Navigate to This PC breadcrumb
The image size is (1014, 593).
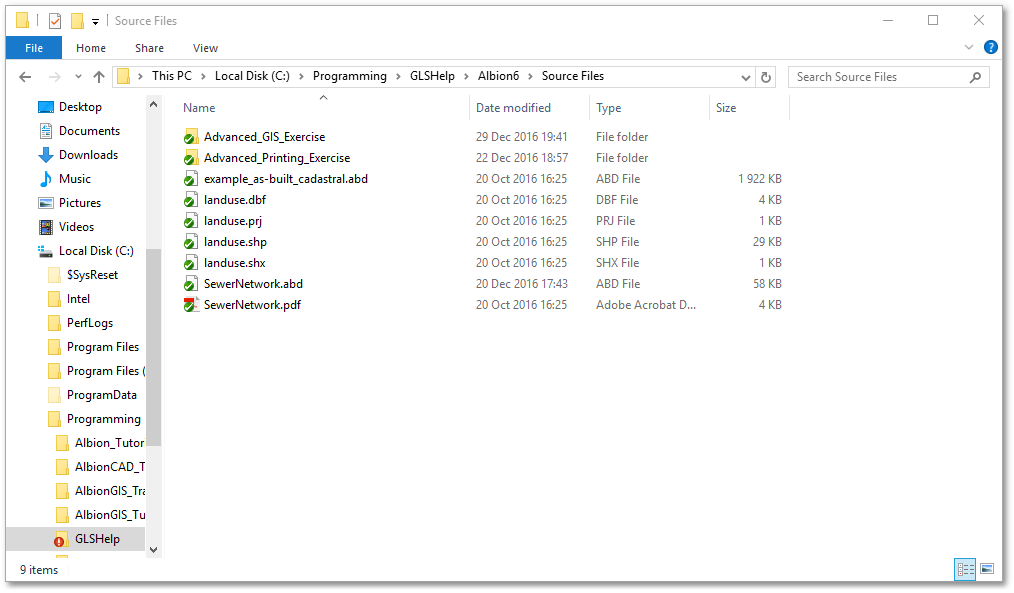[x=171, y=76]
